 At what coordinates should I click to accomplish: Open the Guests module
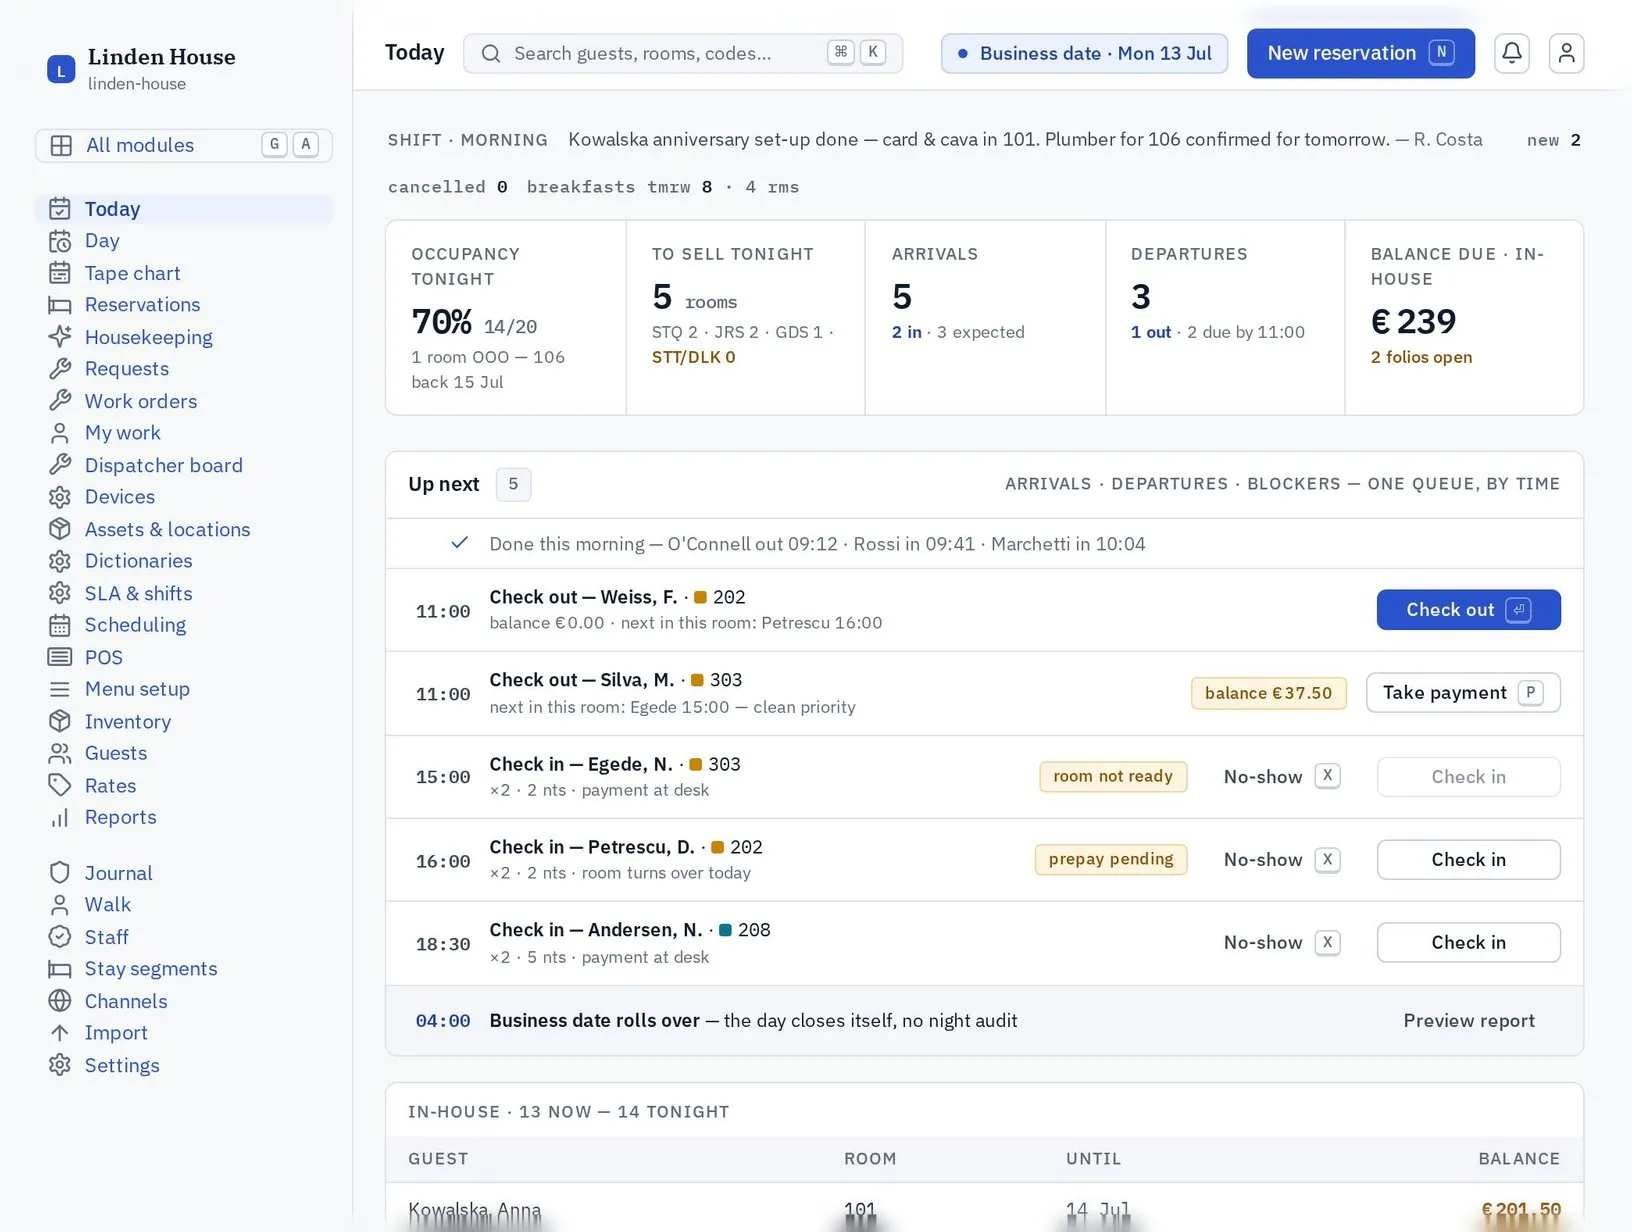point(184,753)
